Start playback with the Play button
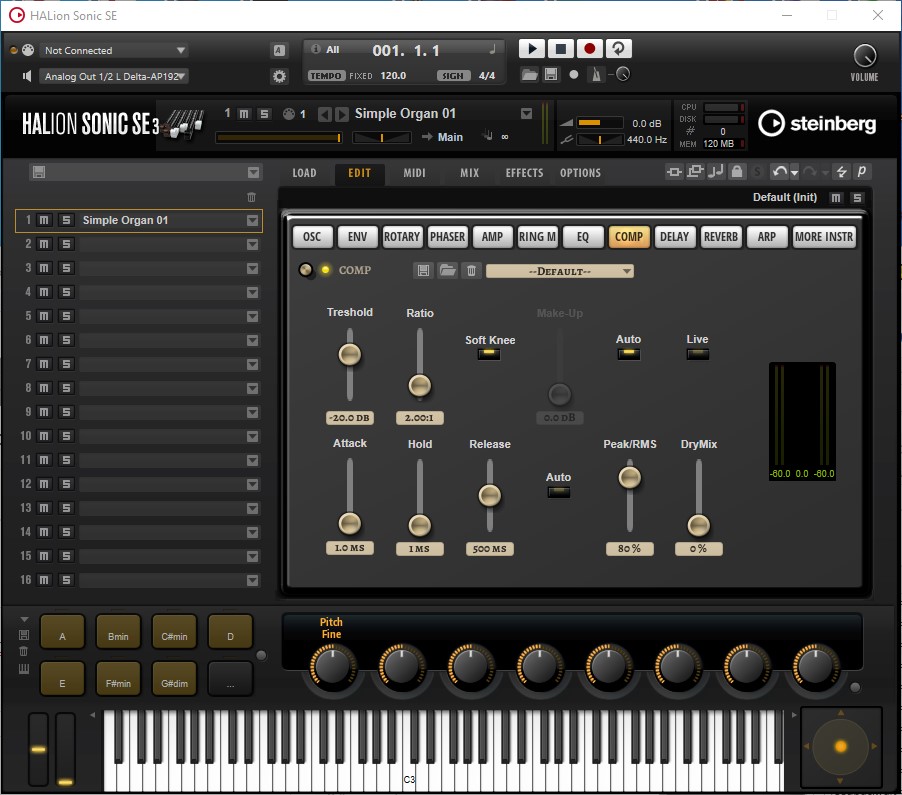Image resolution: width=902 pixels, height=795 pixels. [532, 49]
